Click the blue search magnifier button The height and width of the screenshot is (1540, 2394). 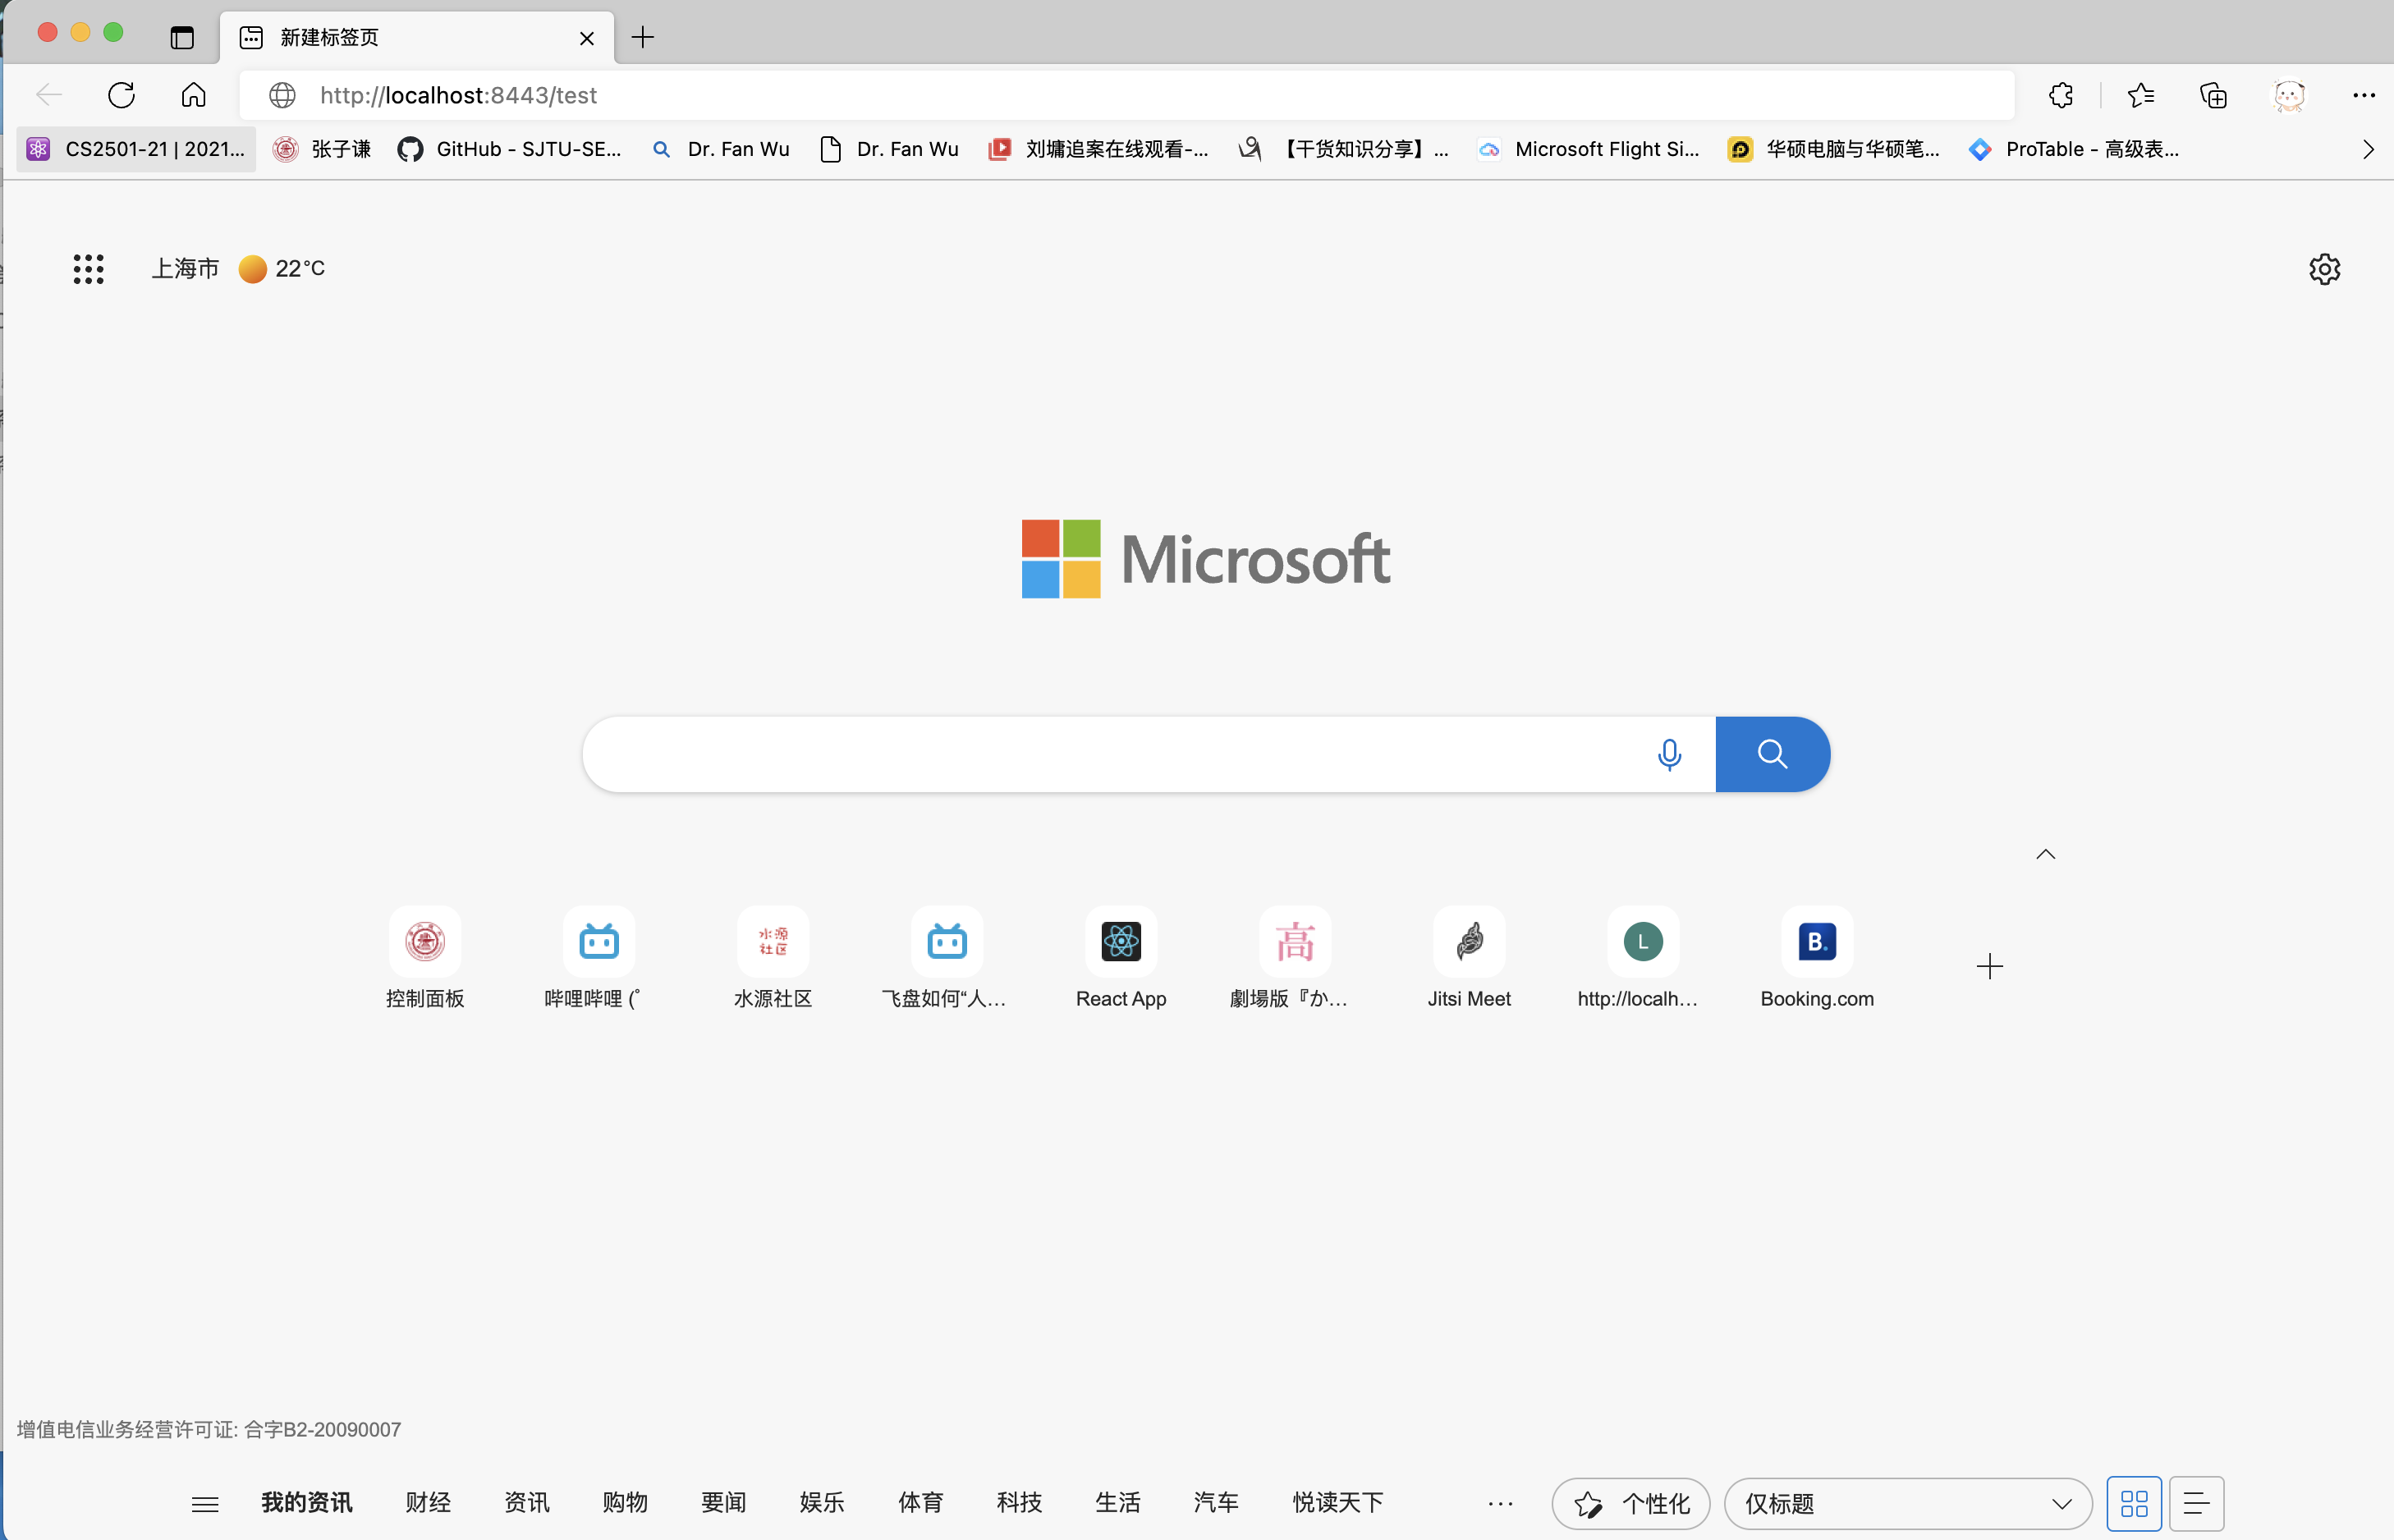(1772, 754)
